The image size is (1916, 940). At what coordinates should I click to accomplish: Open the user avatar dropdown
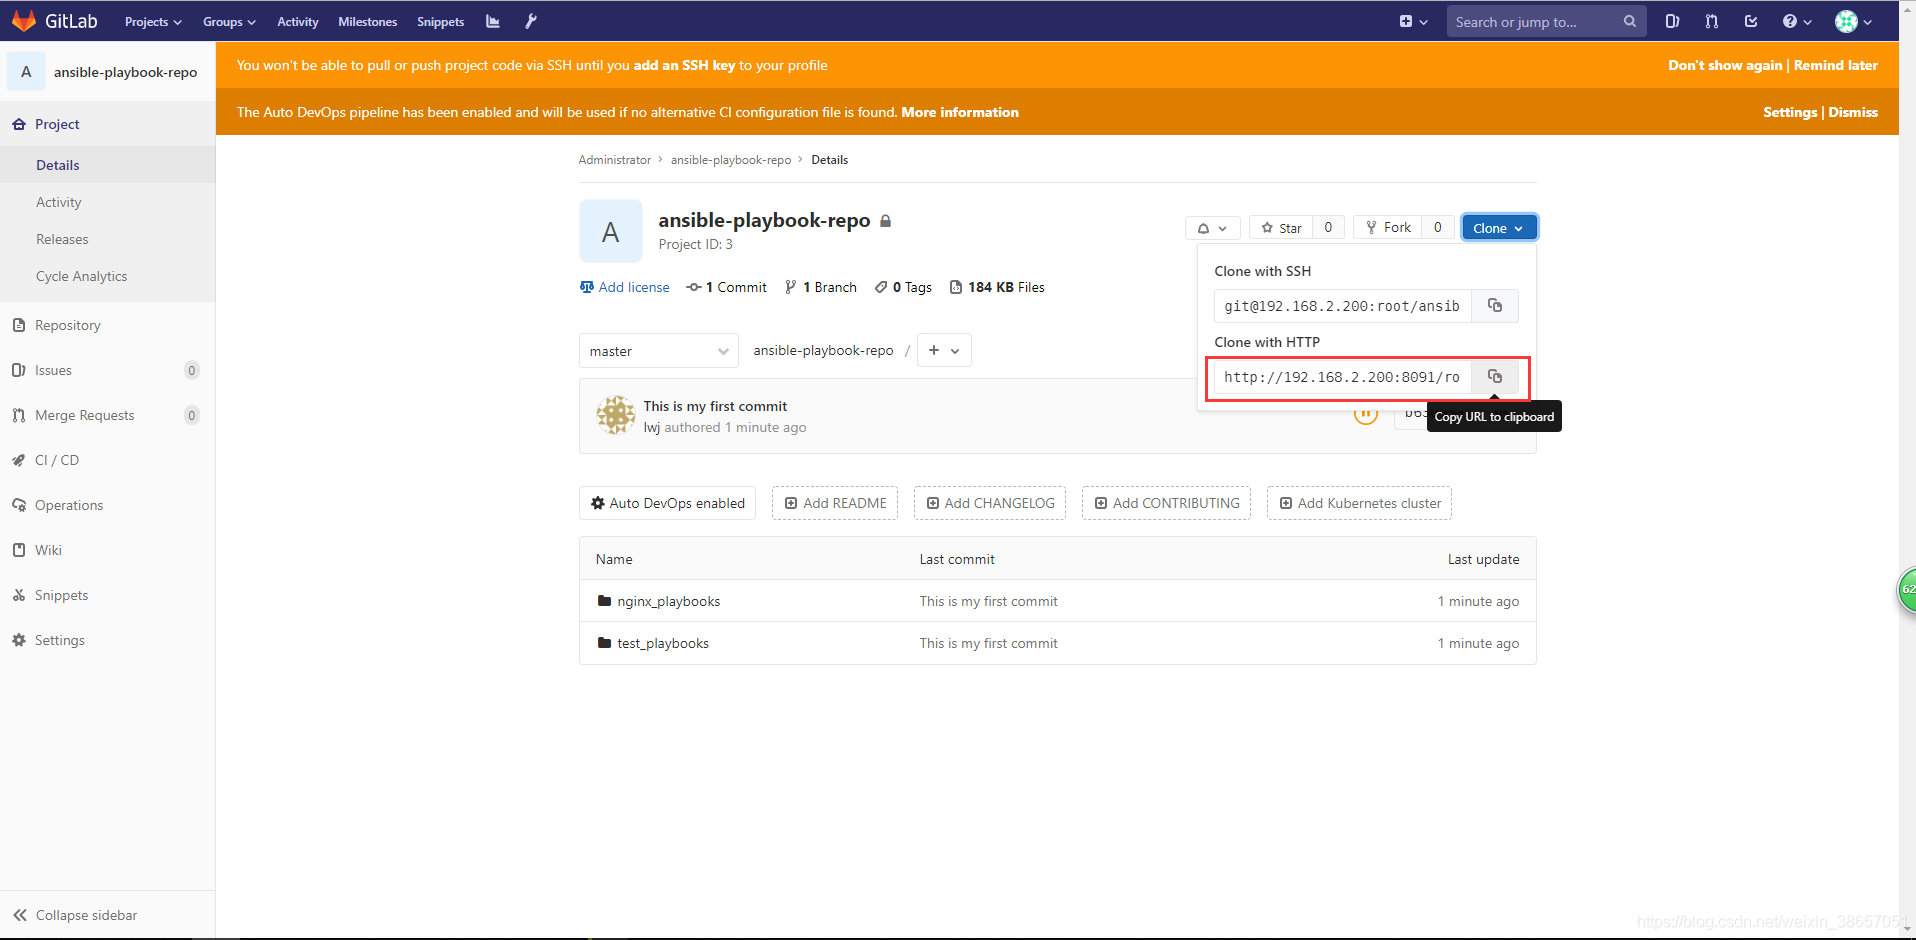(x=1853, y=21)
